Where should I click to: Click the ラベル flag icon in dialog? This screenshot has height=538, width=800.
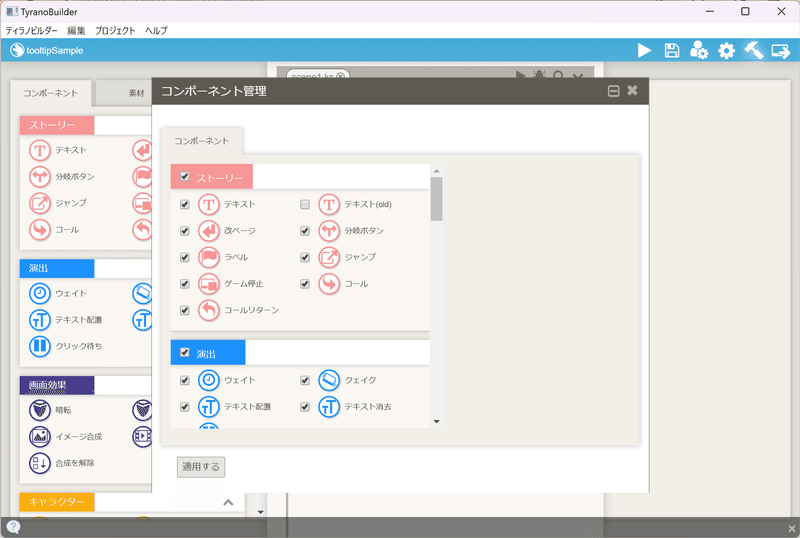point(209,257)
